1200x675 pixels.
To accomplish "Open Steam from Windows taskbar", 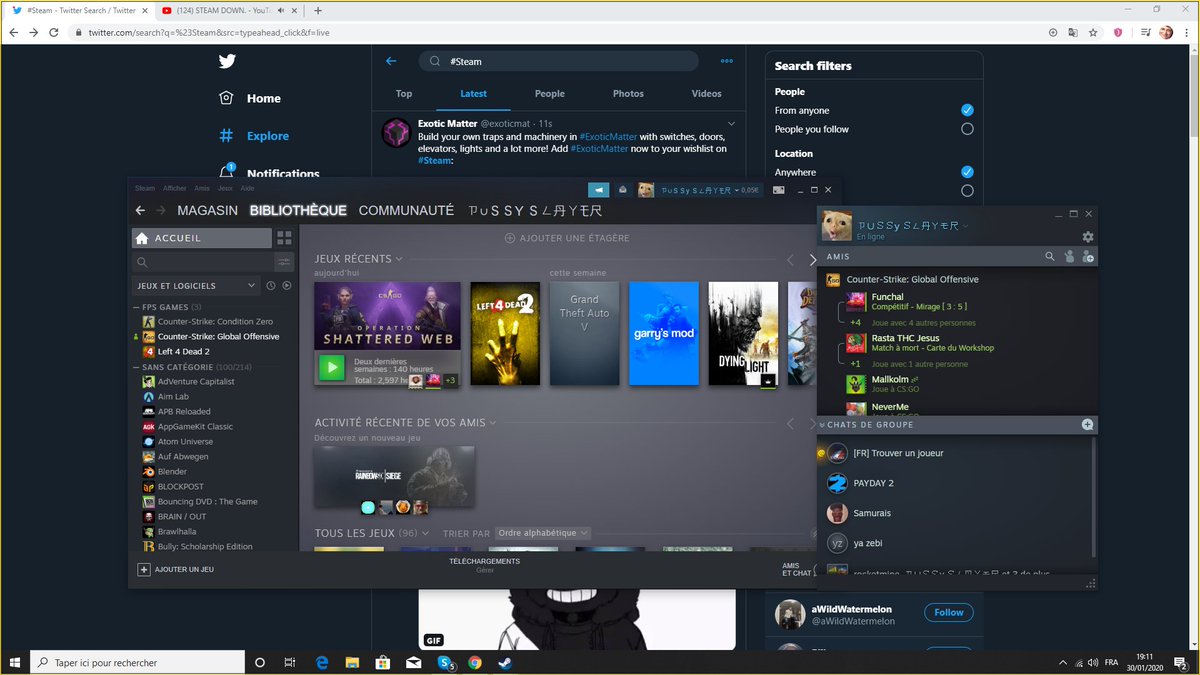I will [504, 662].
